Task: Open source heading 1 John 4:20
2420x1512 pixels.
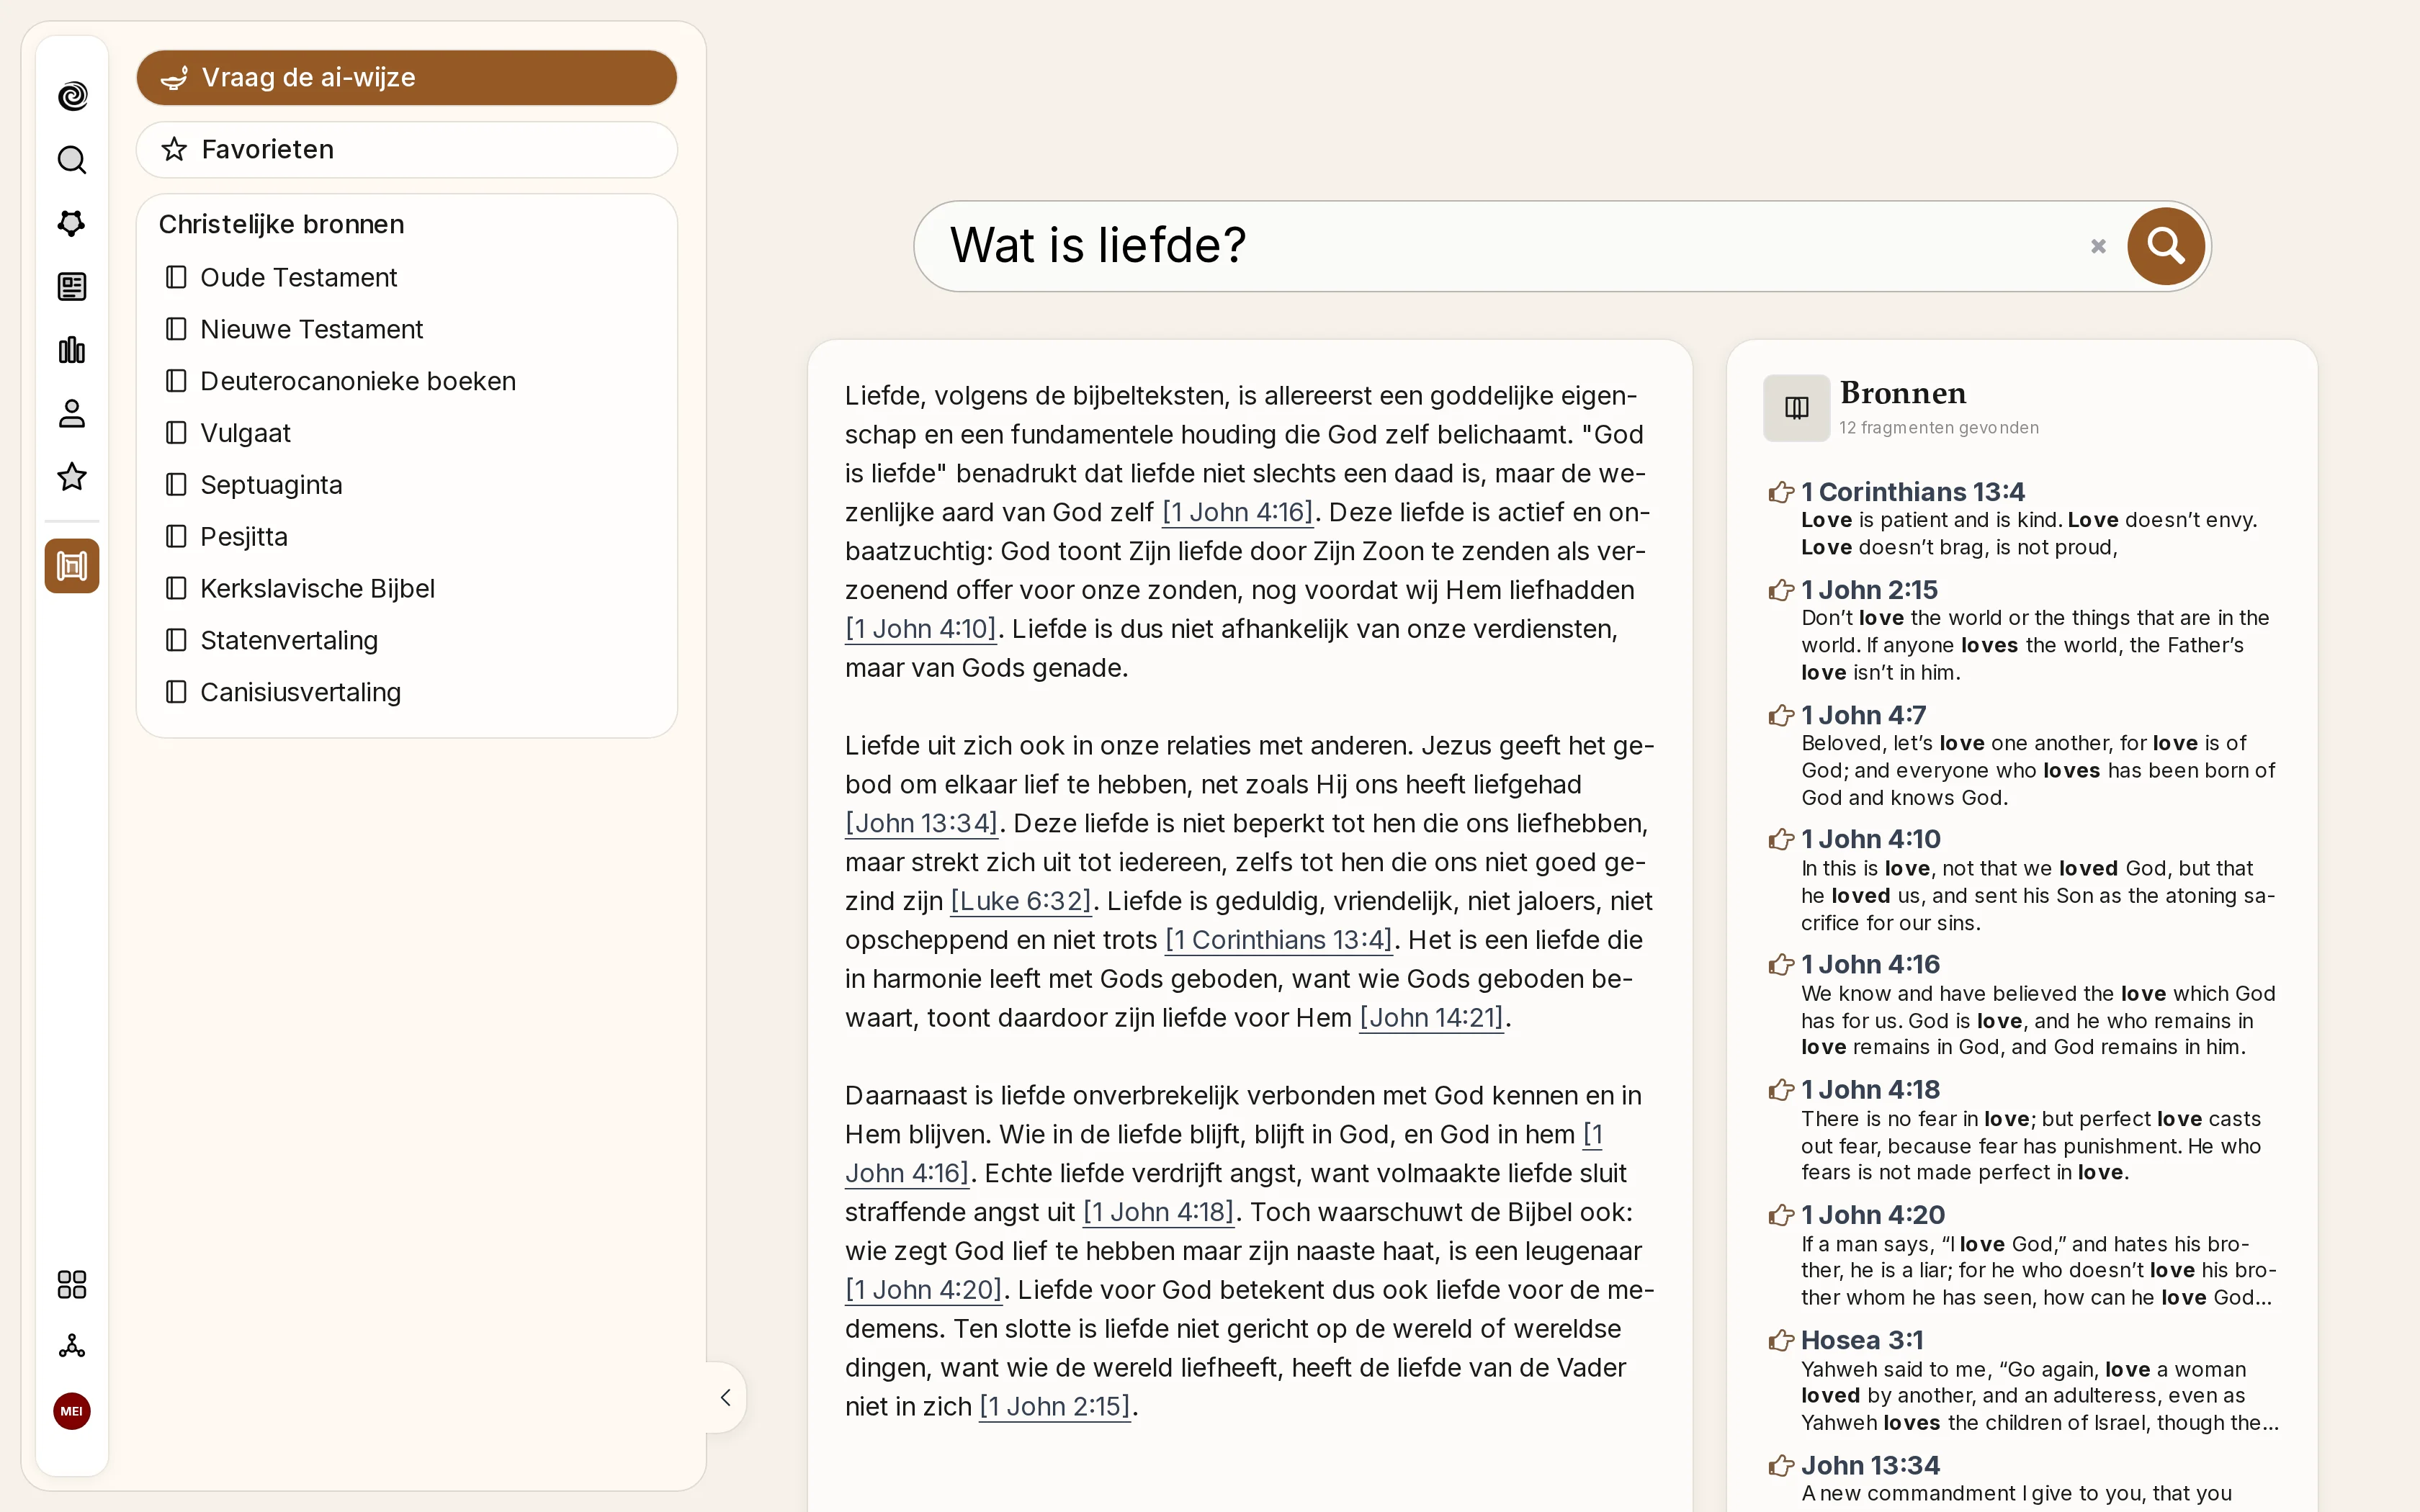Action: point(1873,1215)
